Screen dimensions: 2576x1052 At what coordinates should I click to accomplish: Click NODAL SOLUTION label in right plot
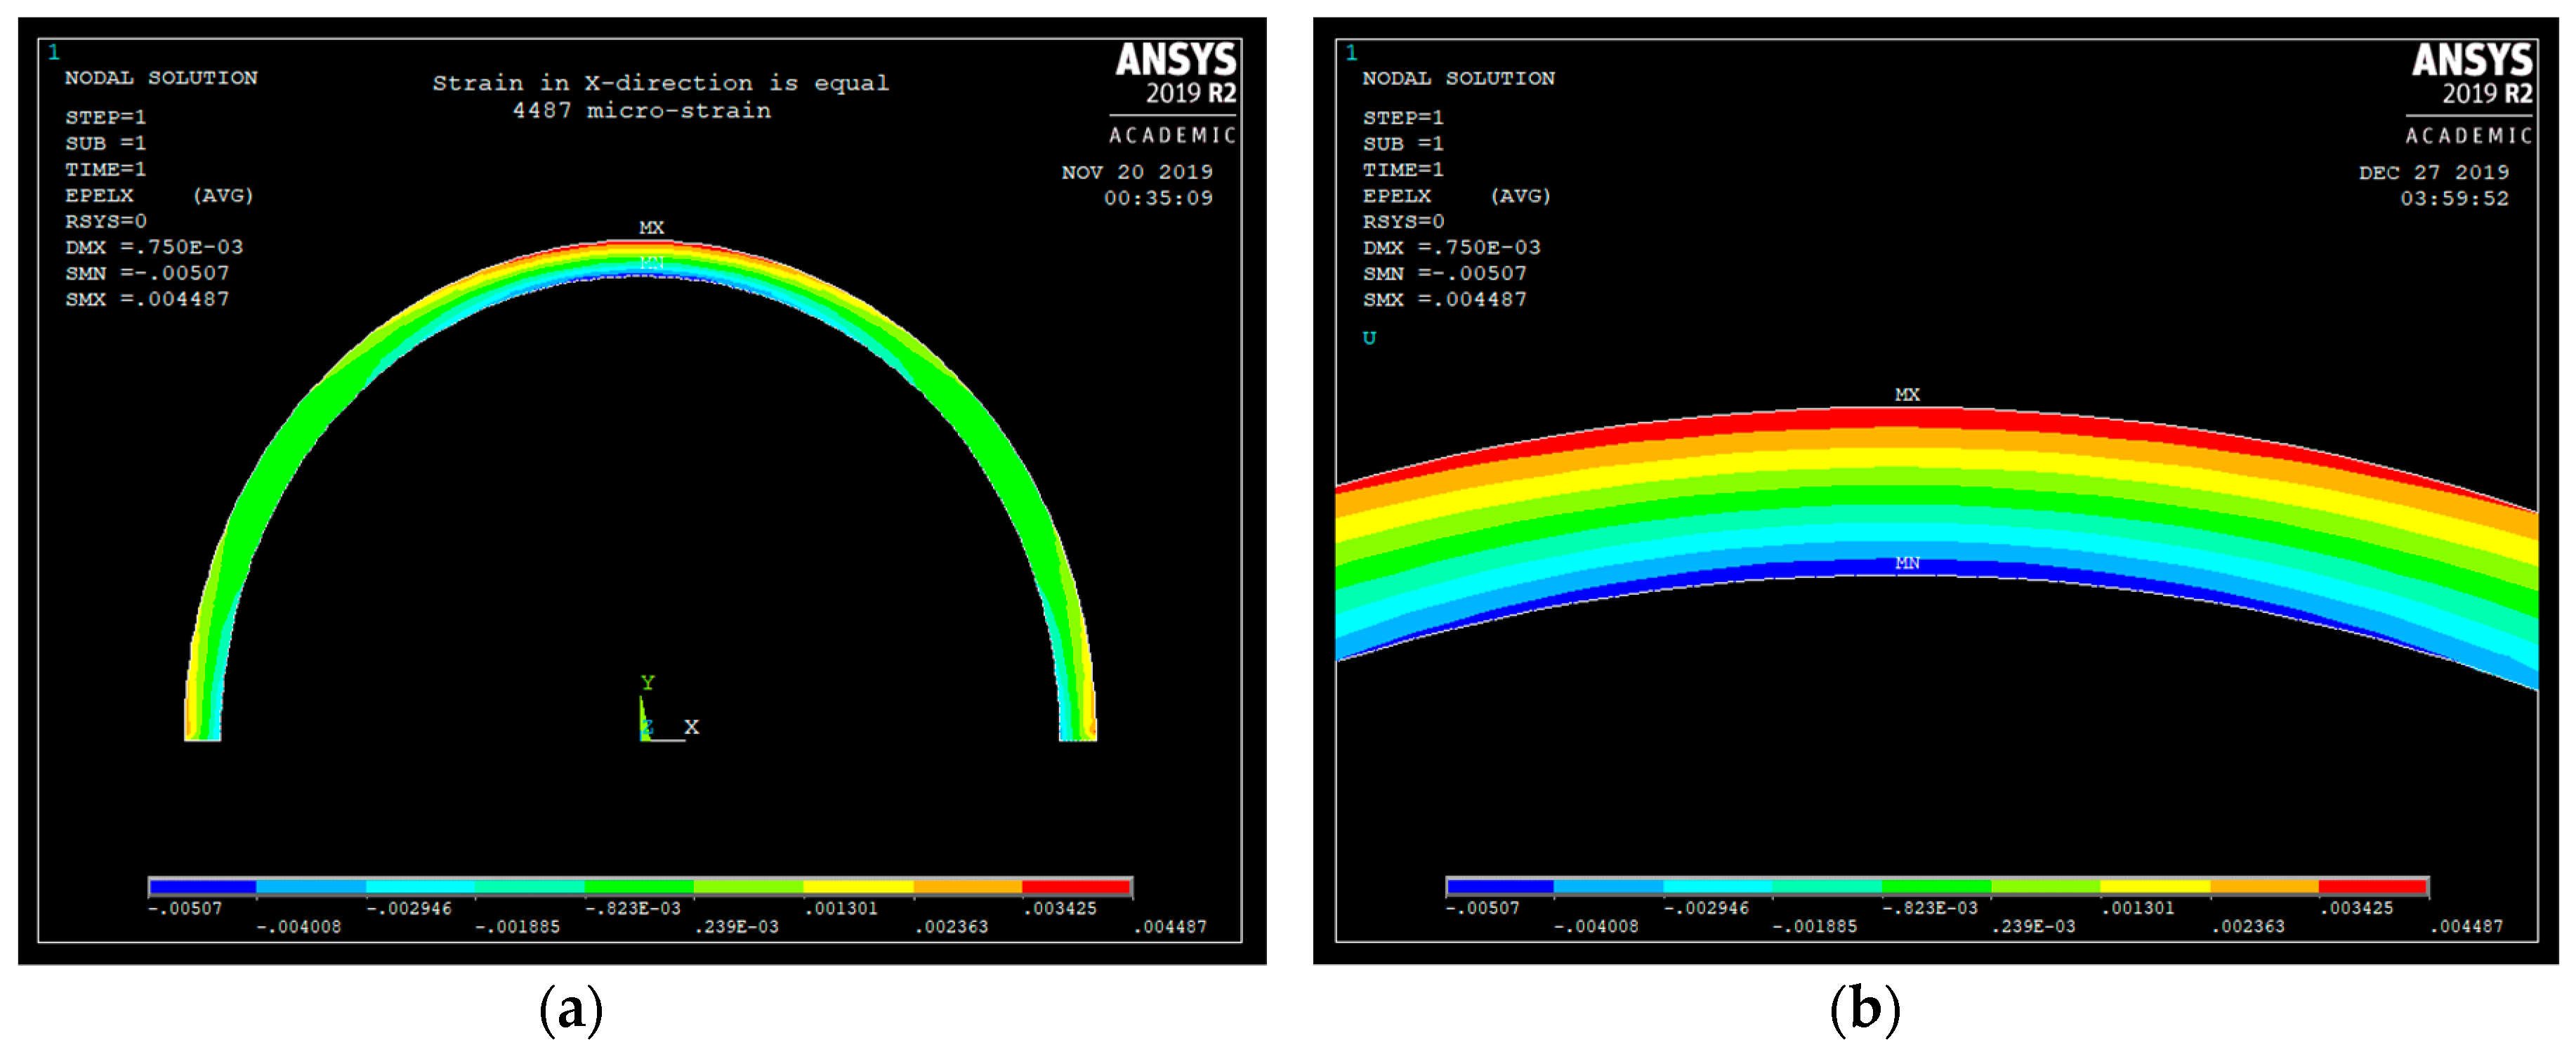pos(1457,78)
